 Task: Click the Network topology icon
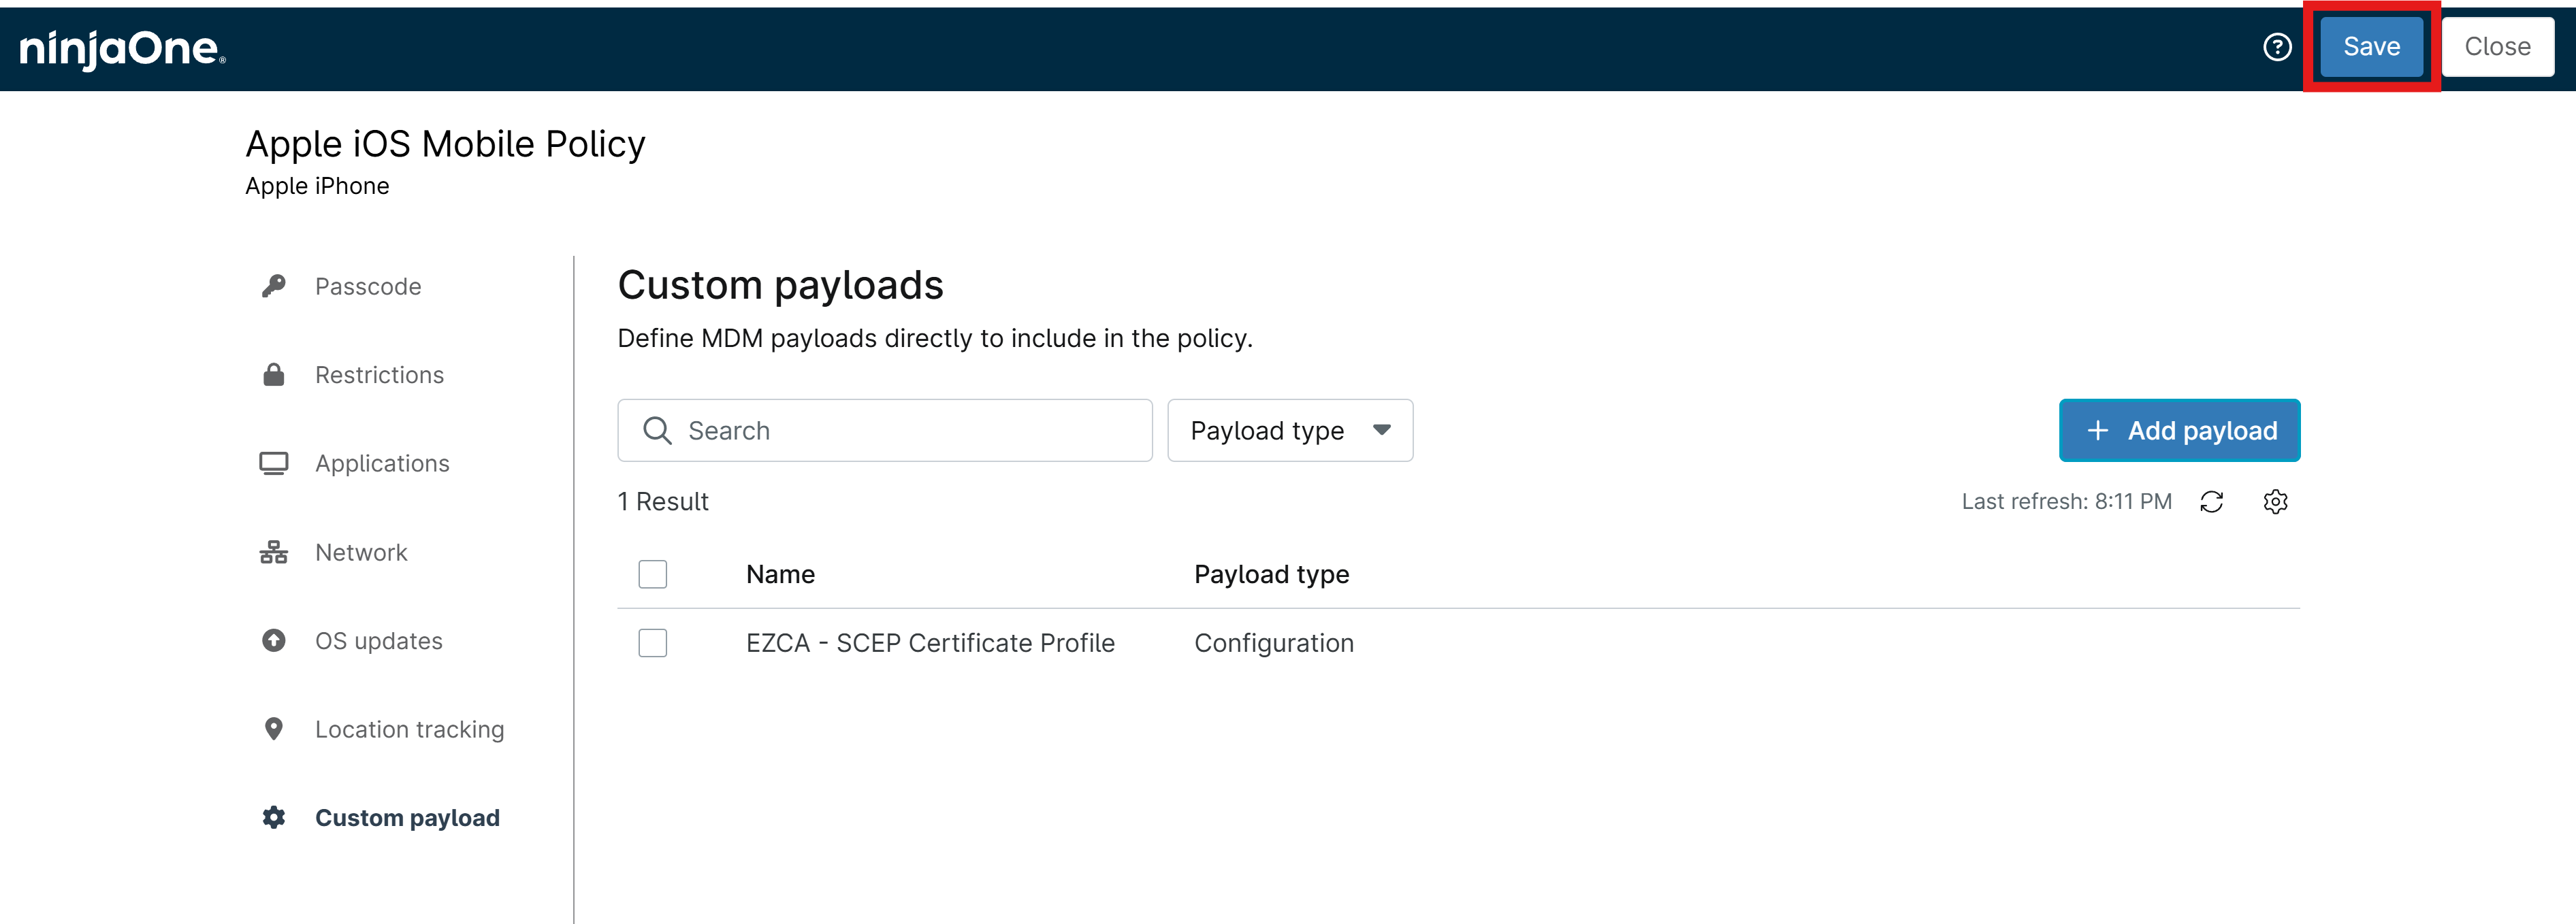(x=273, y=552)
